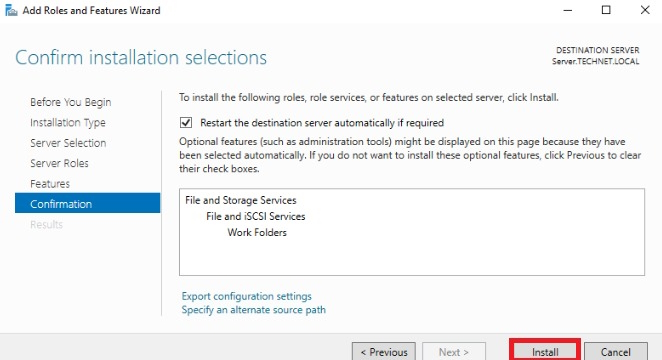This screenshot has height=360, width=662.
Task: Click the disabled Next button
Action: click(454, 352)
